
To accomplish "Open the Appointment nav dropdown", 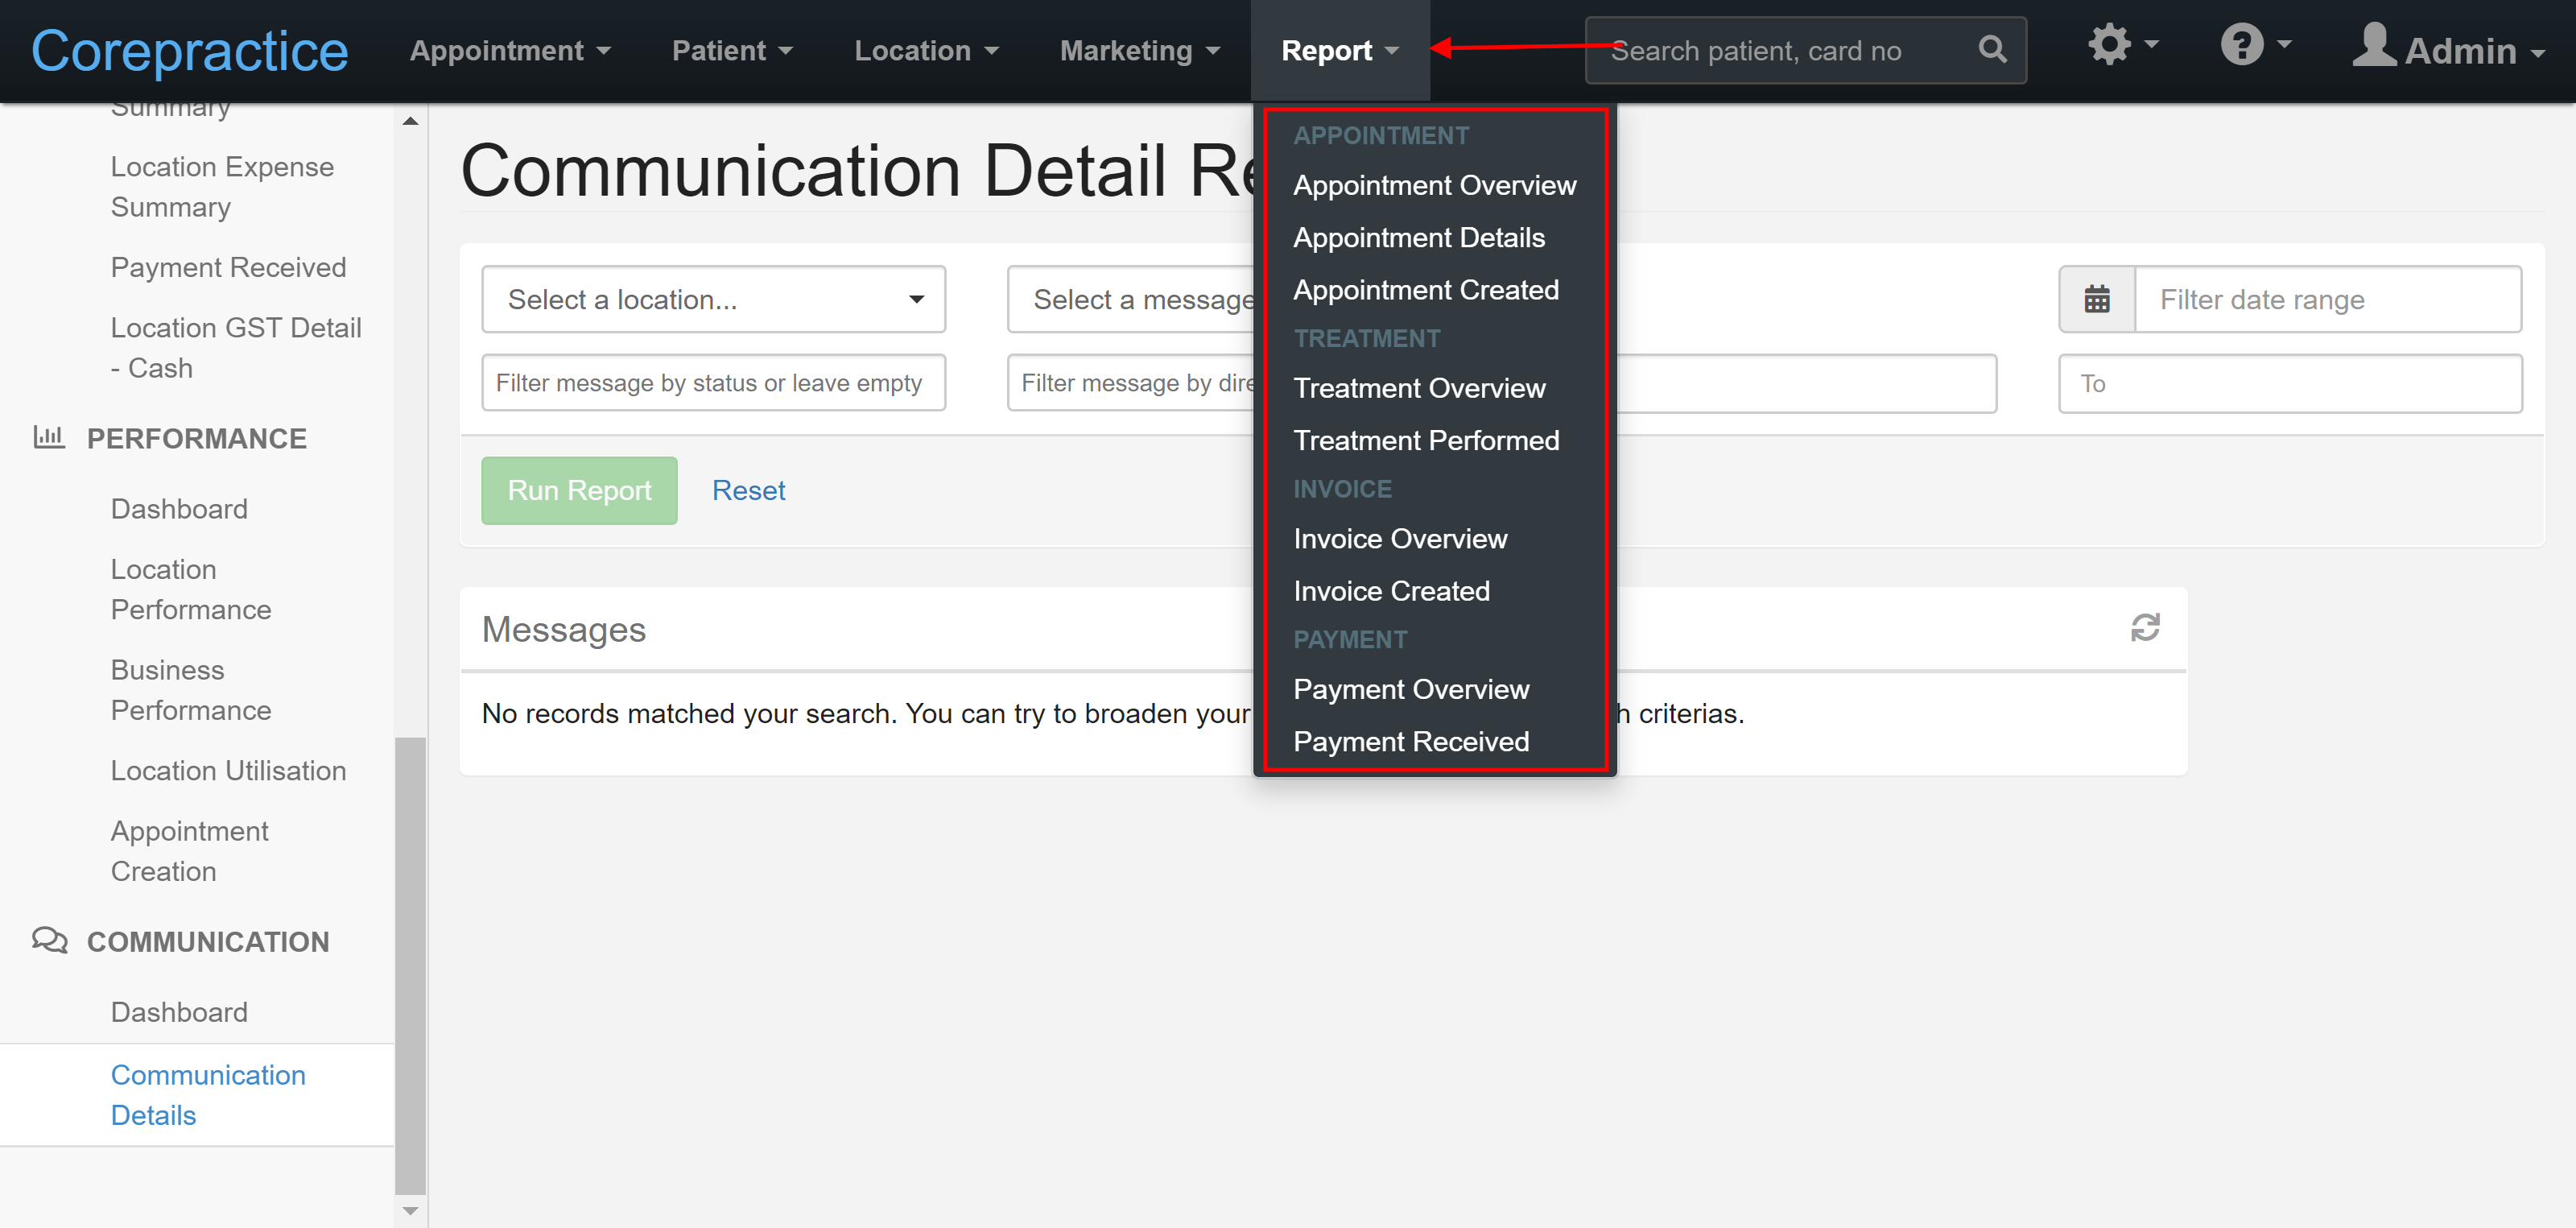I will click(x=510, y=51).
